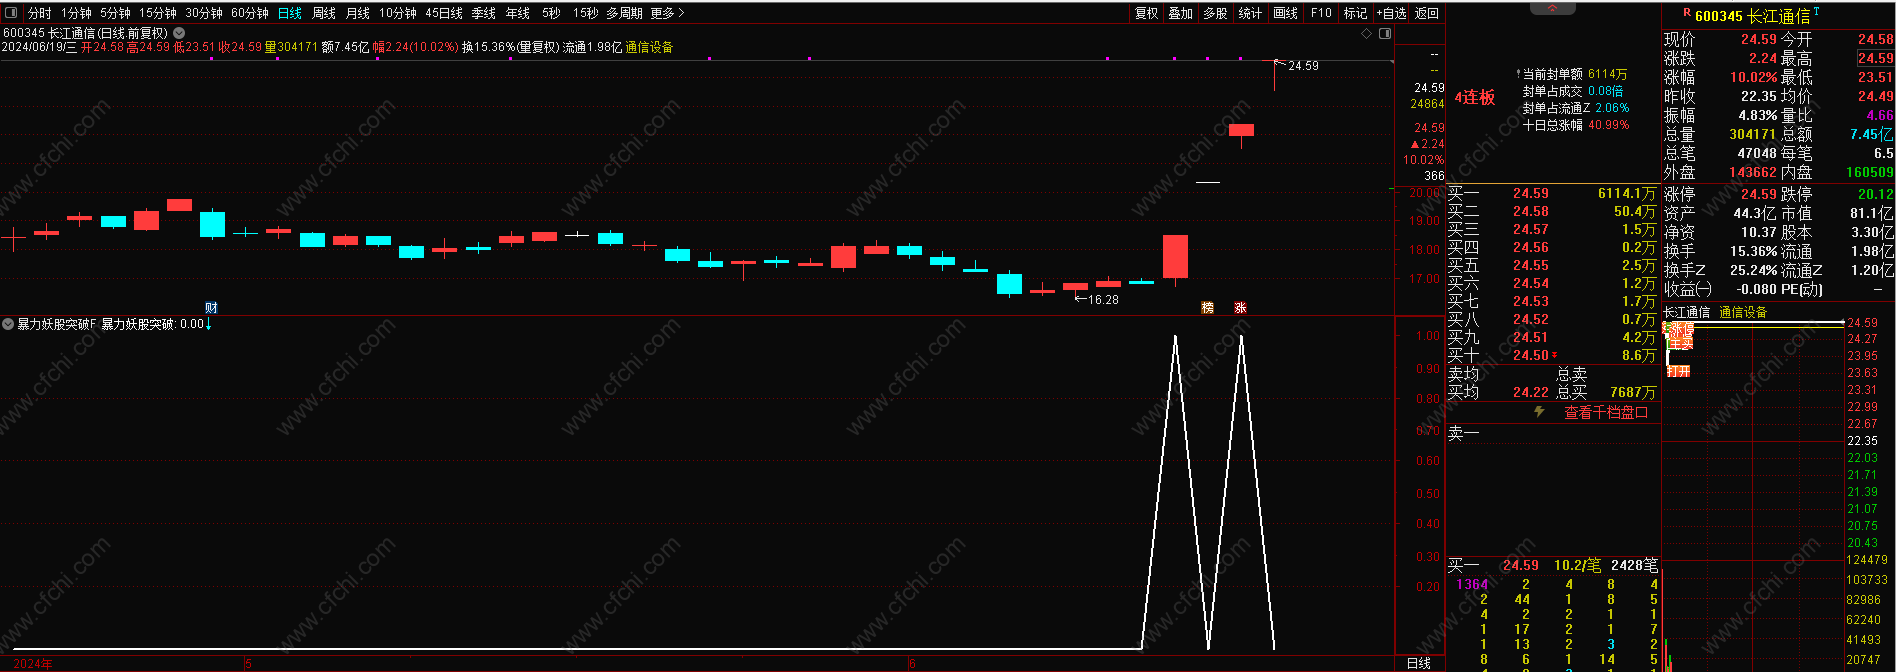Click 叠加 overlay button

[1180, 13]
